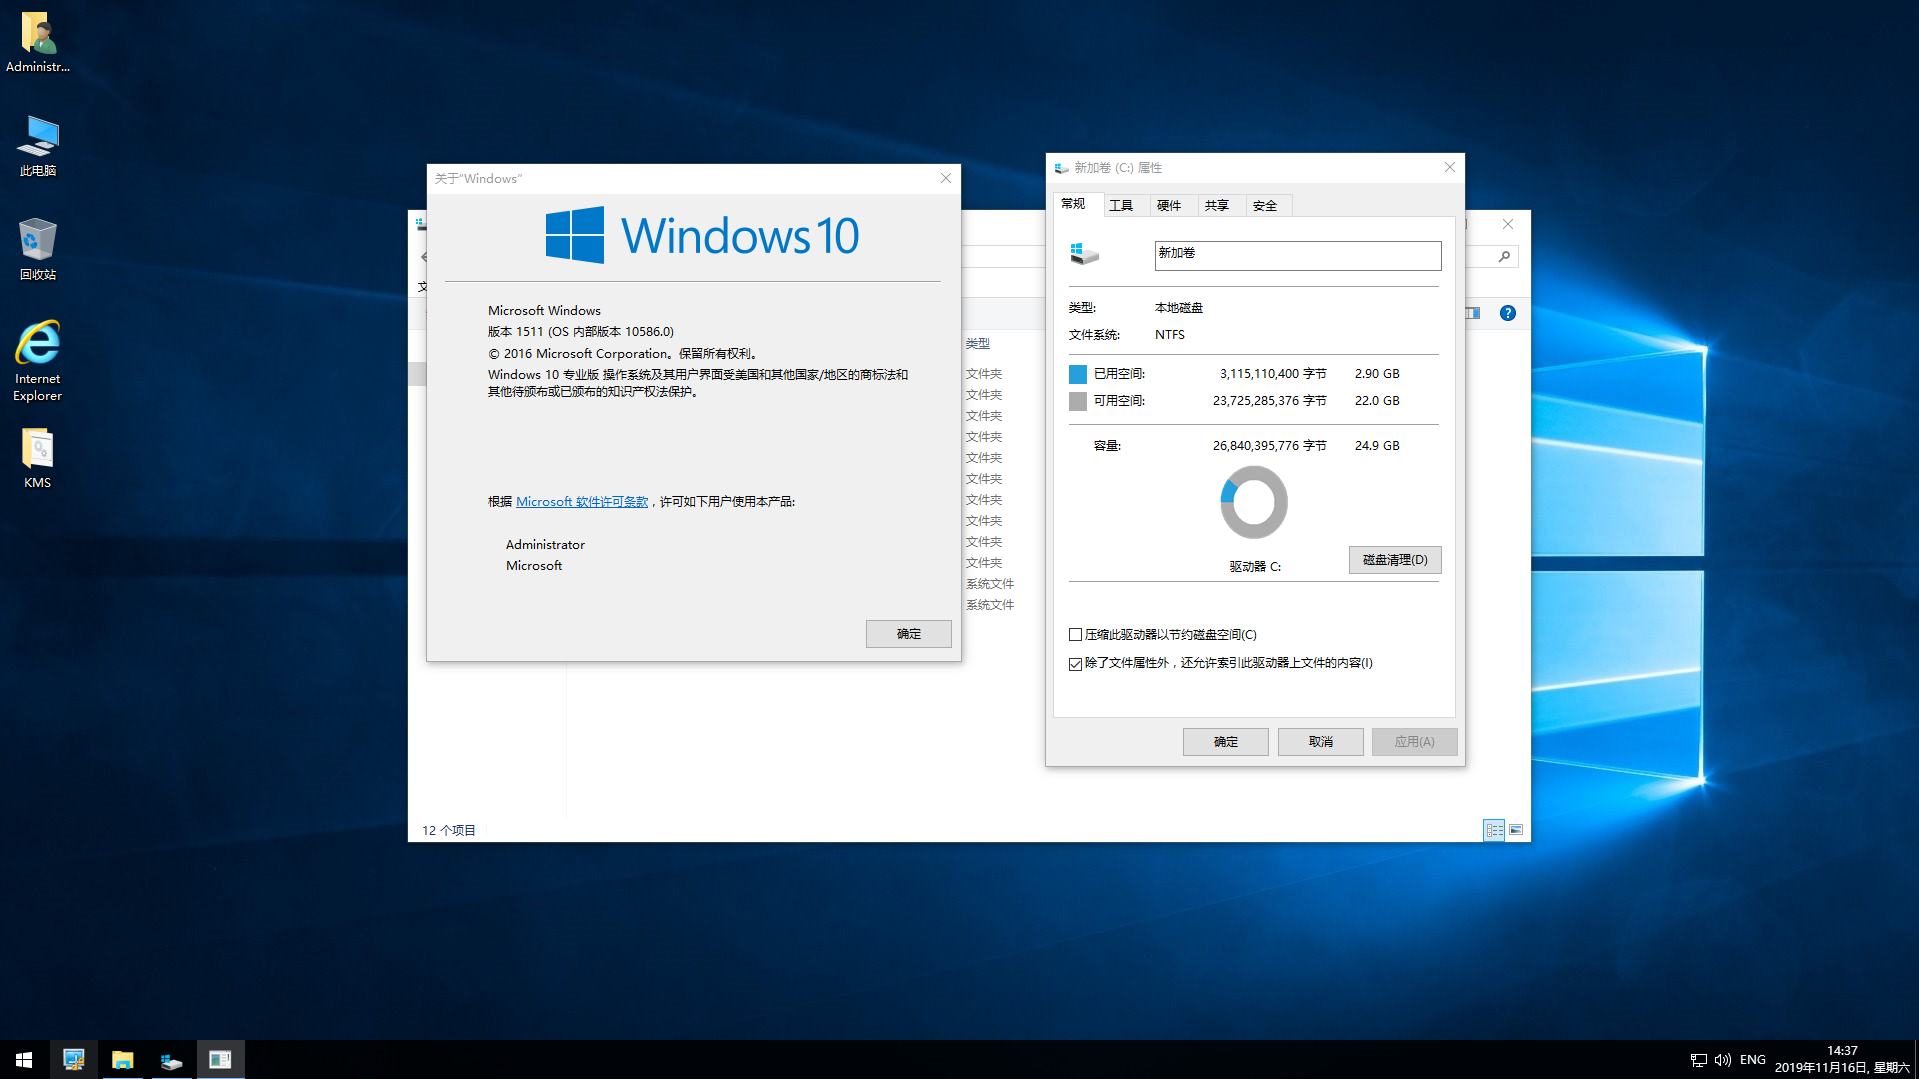Click the drive icon in properties dialog
This screenshot has height=1079, width=1919.
[x=1084, y=254]
